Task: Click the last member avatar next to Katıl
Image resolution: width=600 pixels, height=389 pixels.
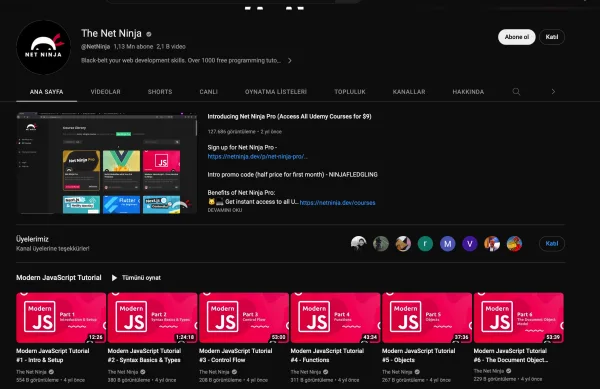Action: pyautogui.click(x=514, y=244)
